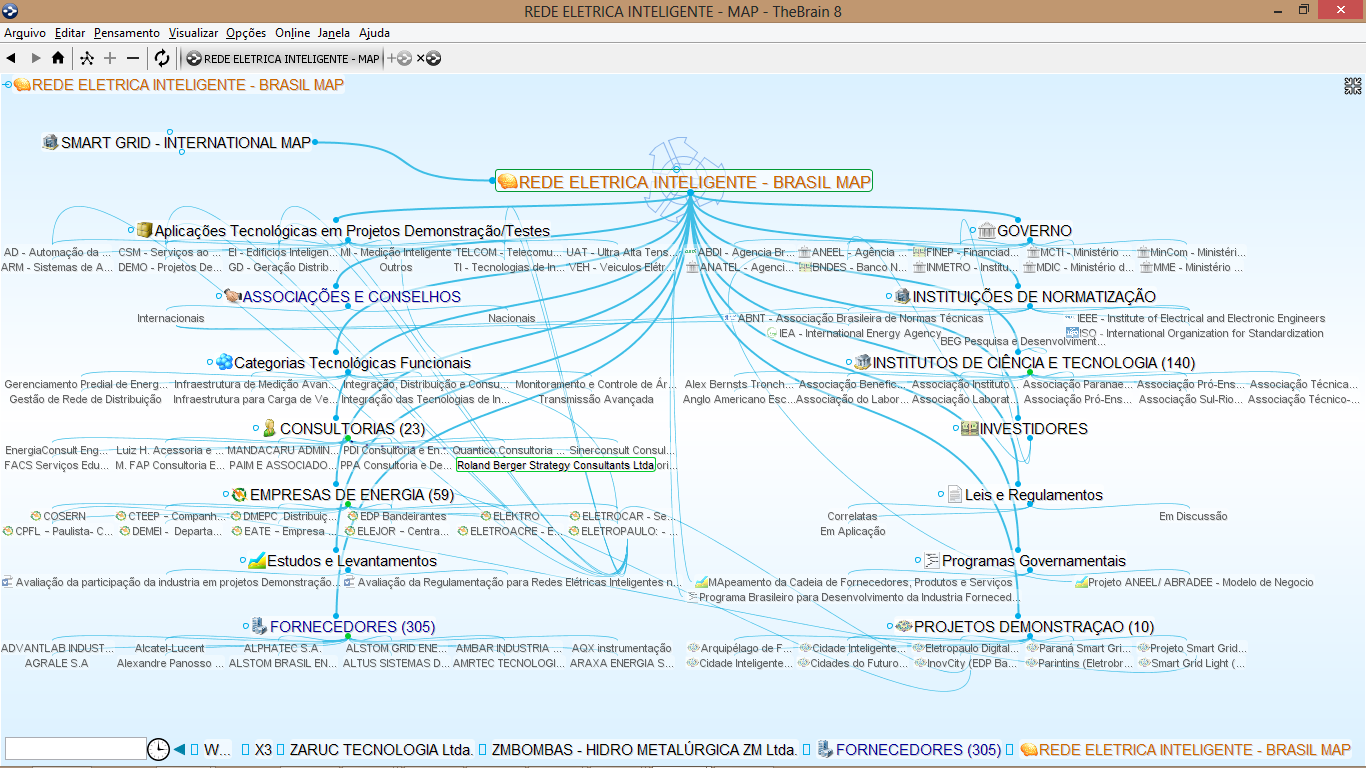Select the Internacionais thought
The height and width of the screenshot is (768, 1366).
click(x=171, y=319)
